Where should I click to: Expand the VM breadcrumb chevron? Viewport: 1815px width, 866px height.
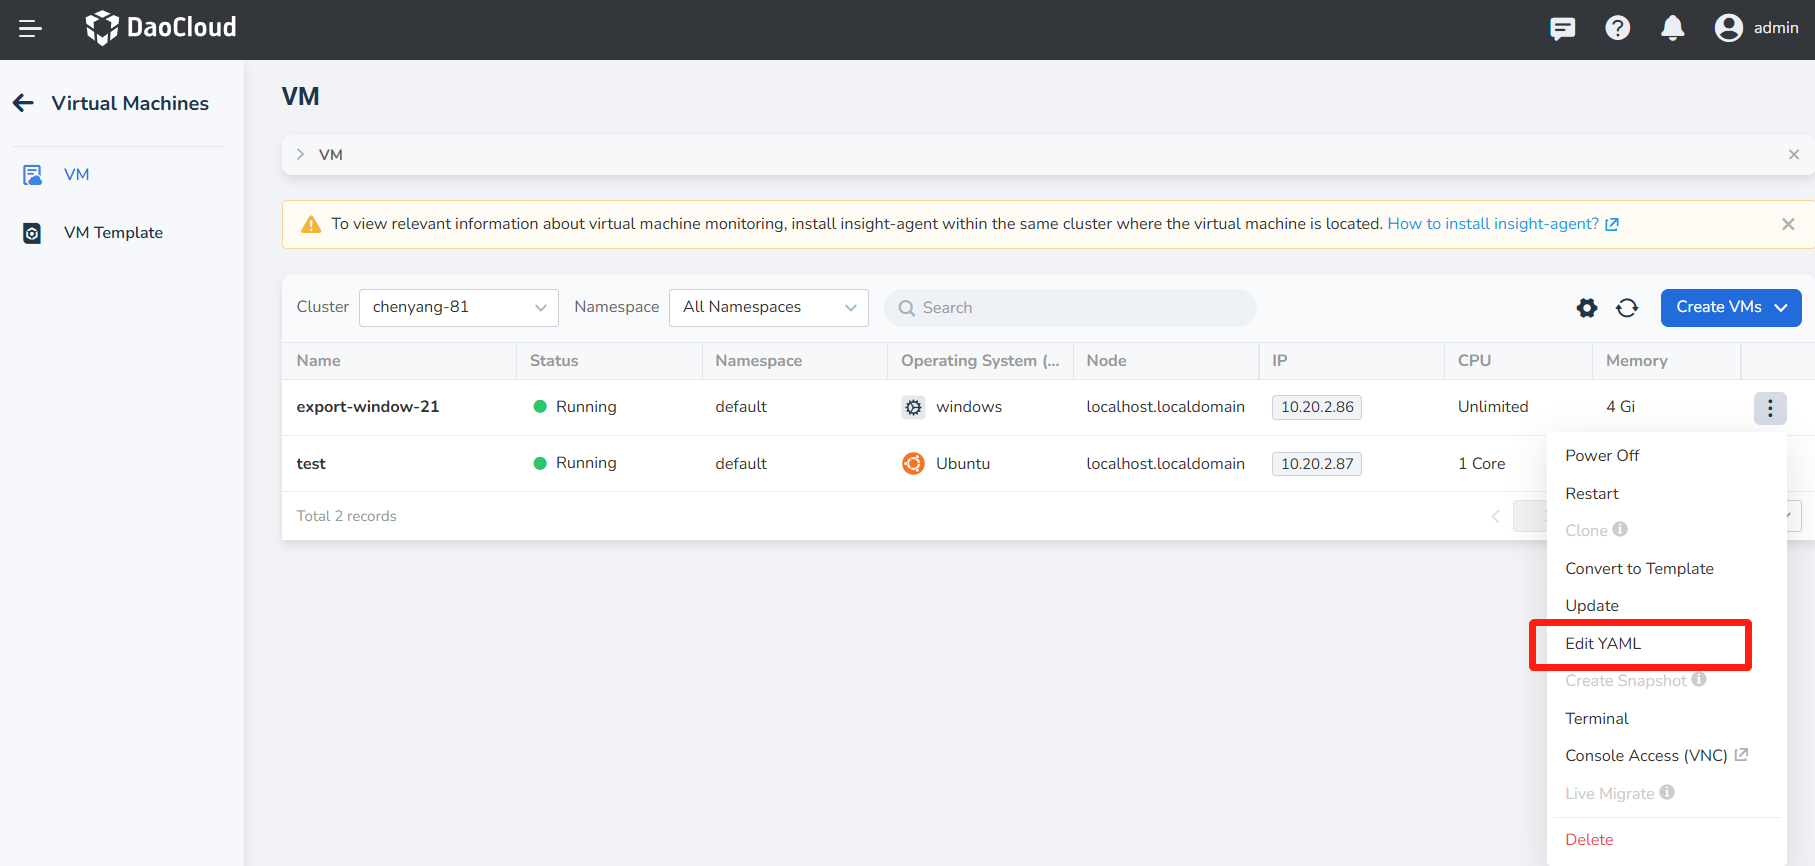coord(300,155)
